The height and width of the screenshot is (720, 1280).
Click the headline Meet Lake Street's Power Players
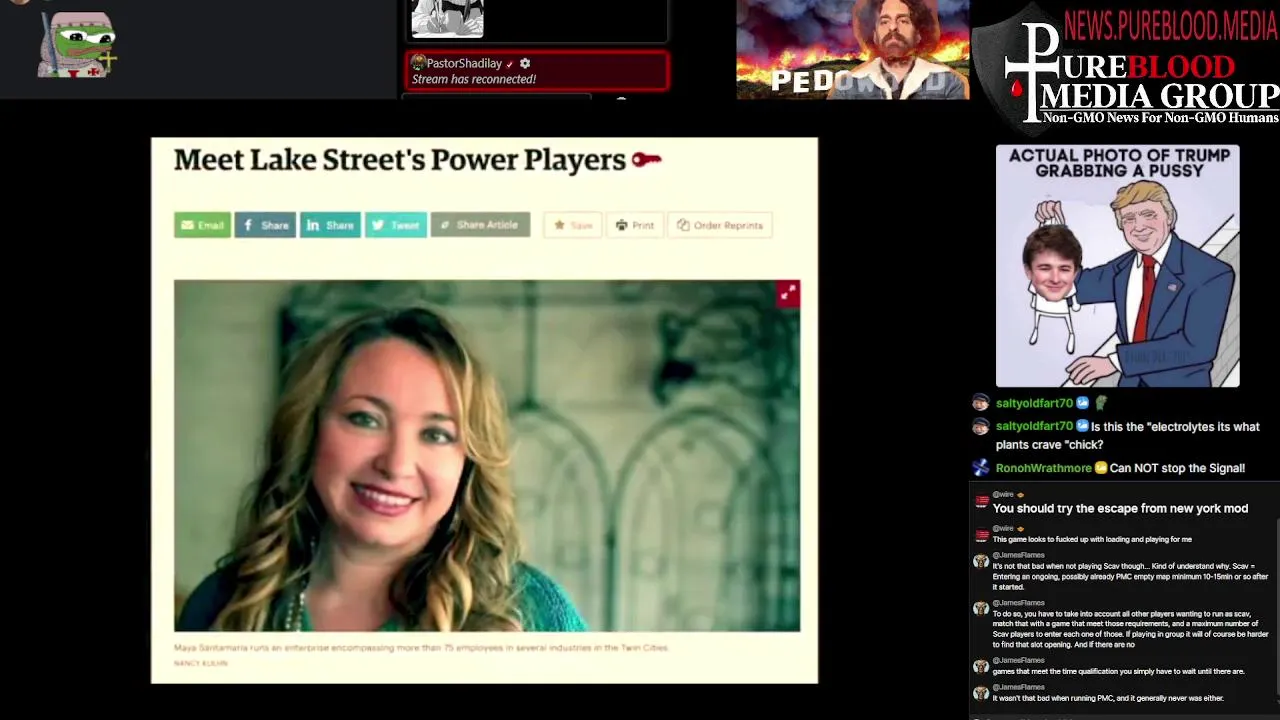[x=400, y=159]
